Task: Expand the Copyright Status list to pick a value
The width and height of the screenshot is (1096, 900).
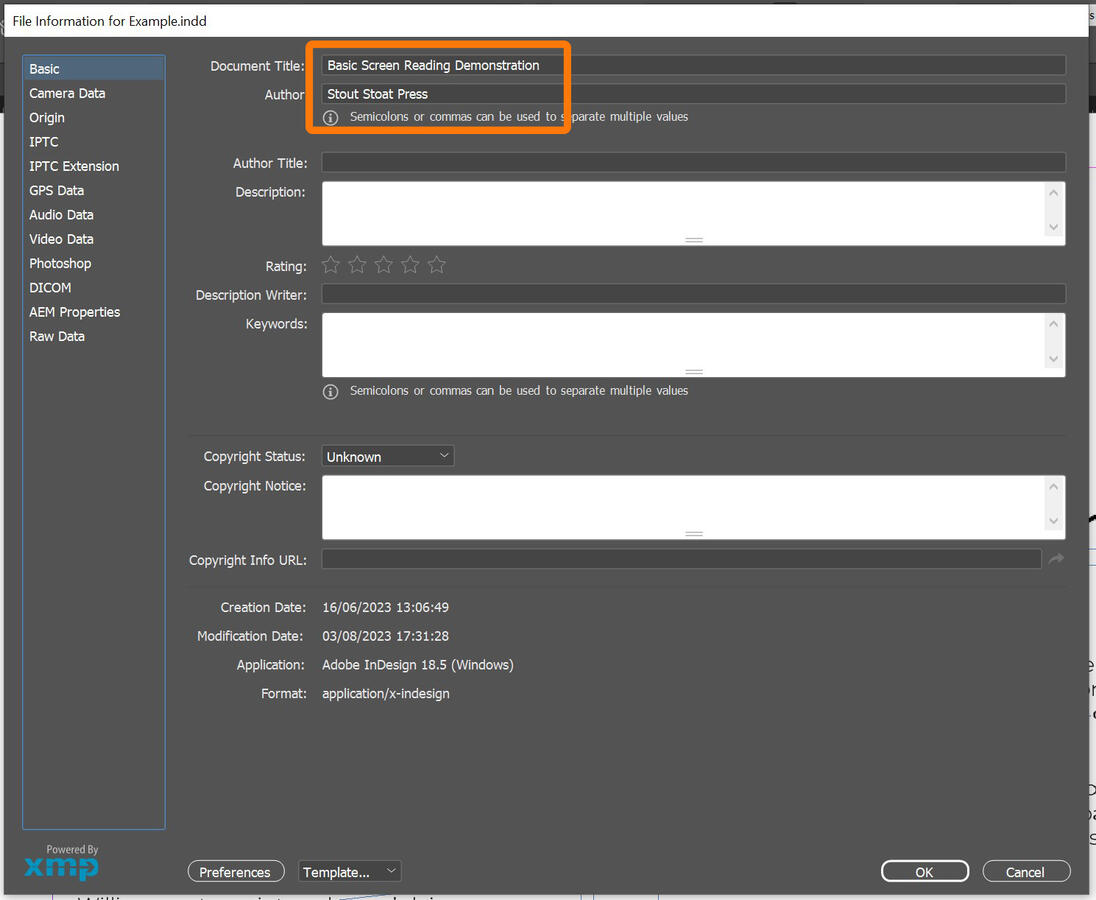Action: click(x=443, y=455)
